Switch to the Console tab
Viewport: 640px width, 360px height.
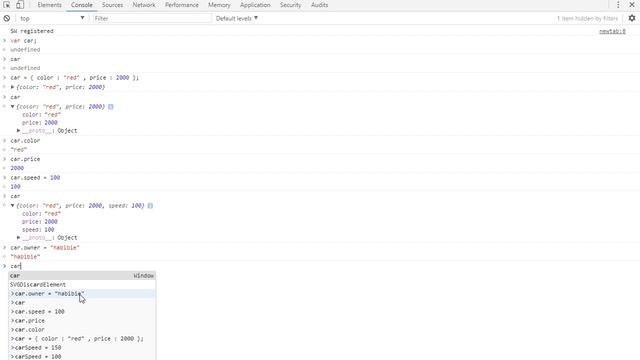coord(82,5)
